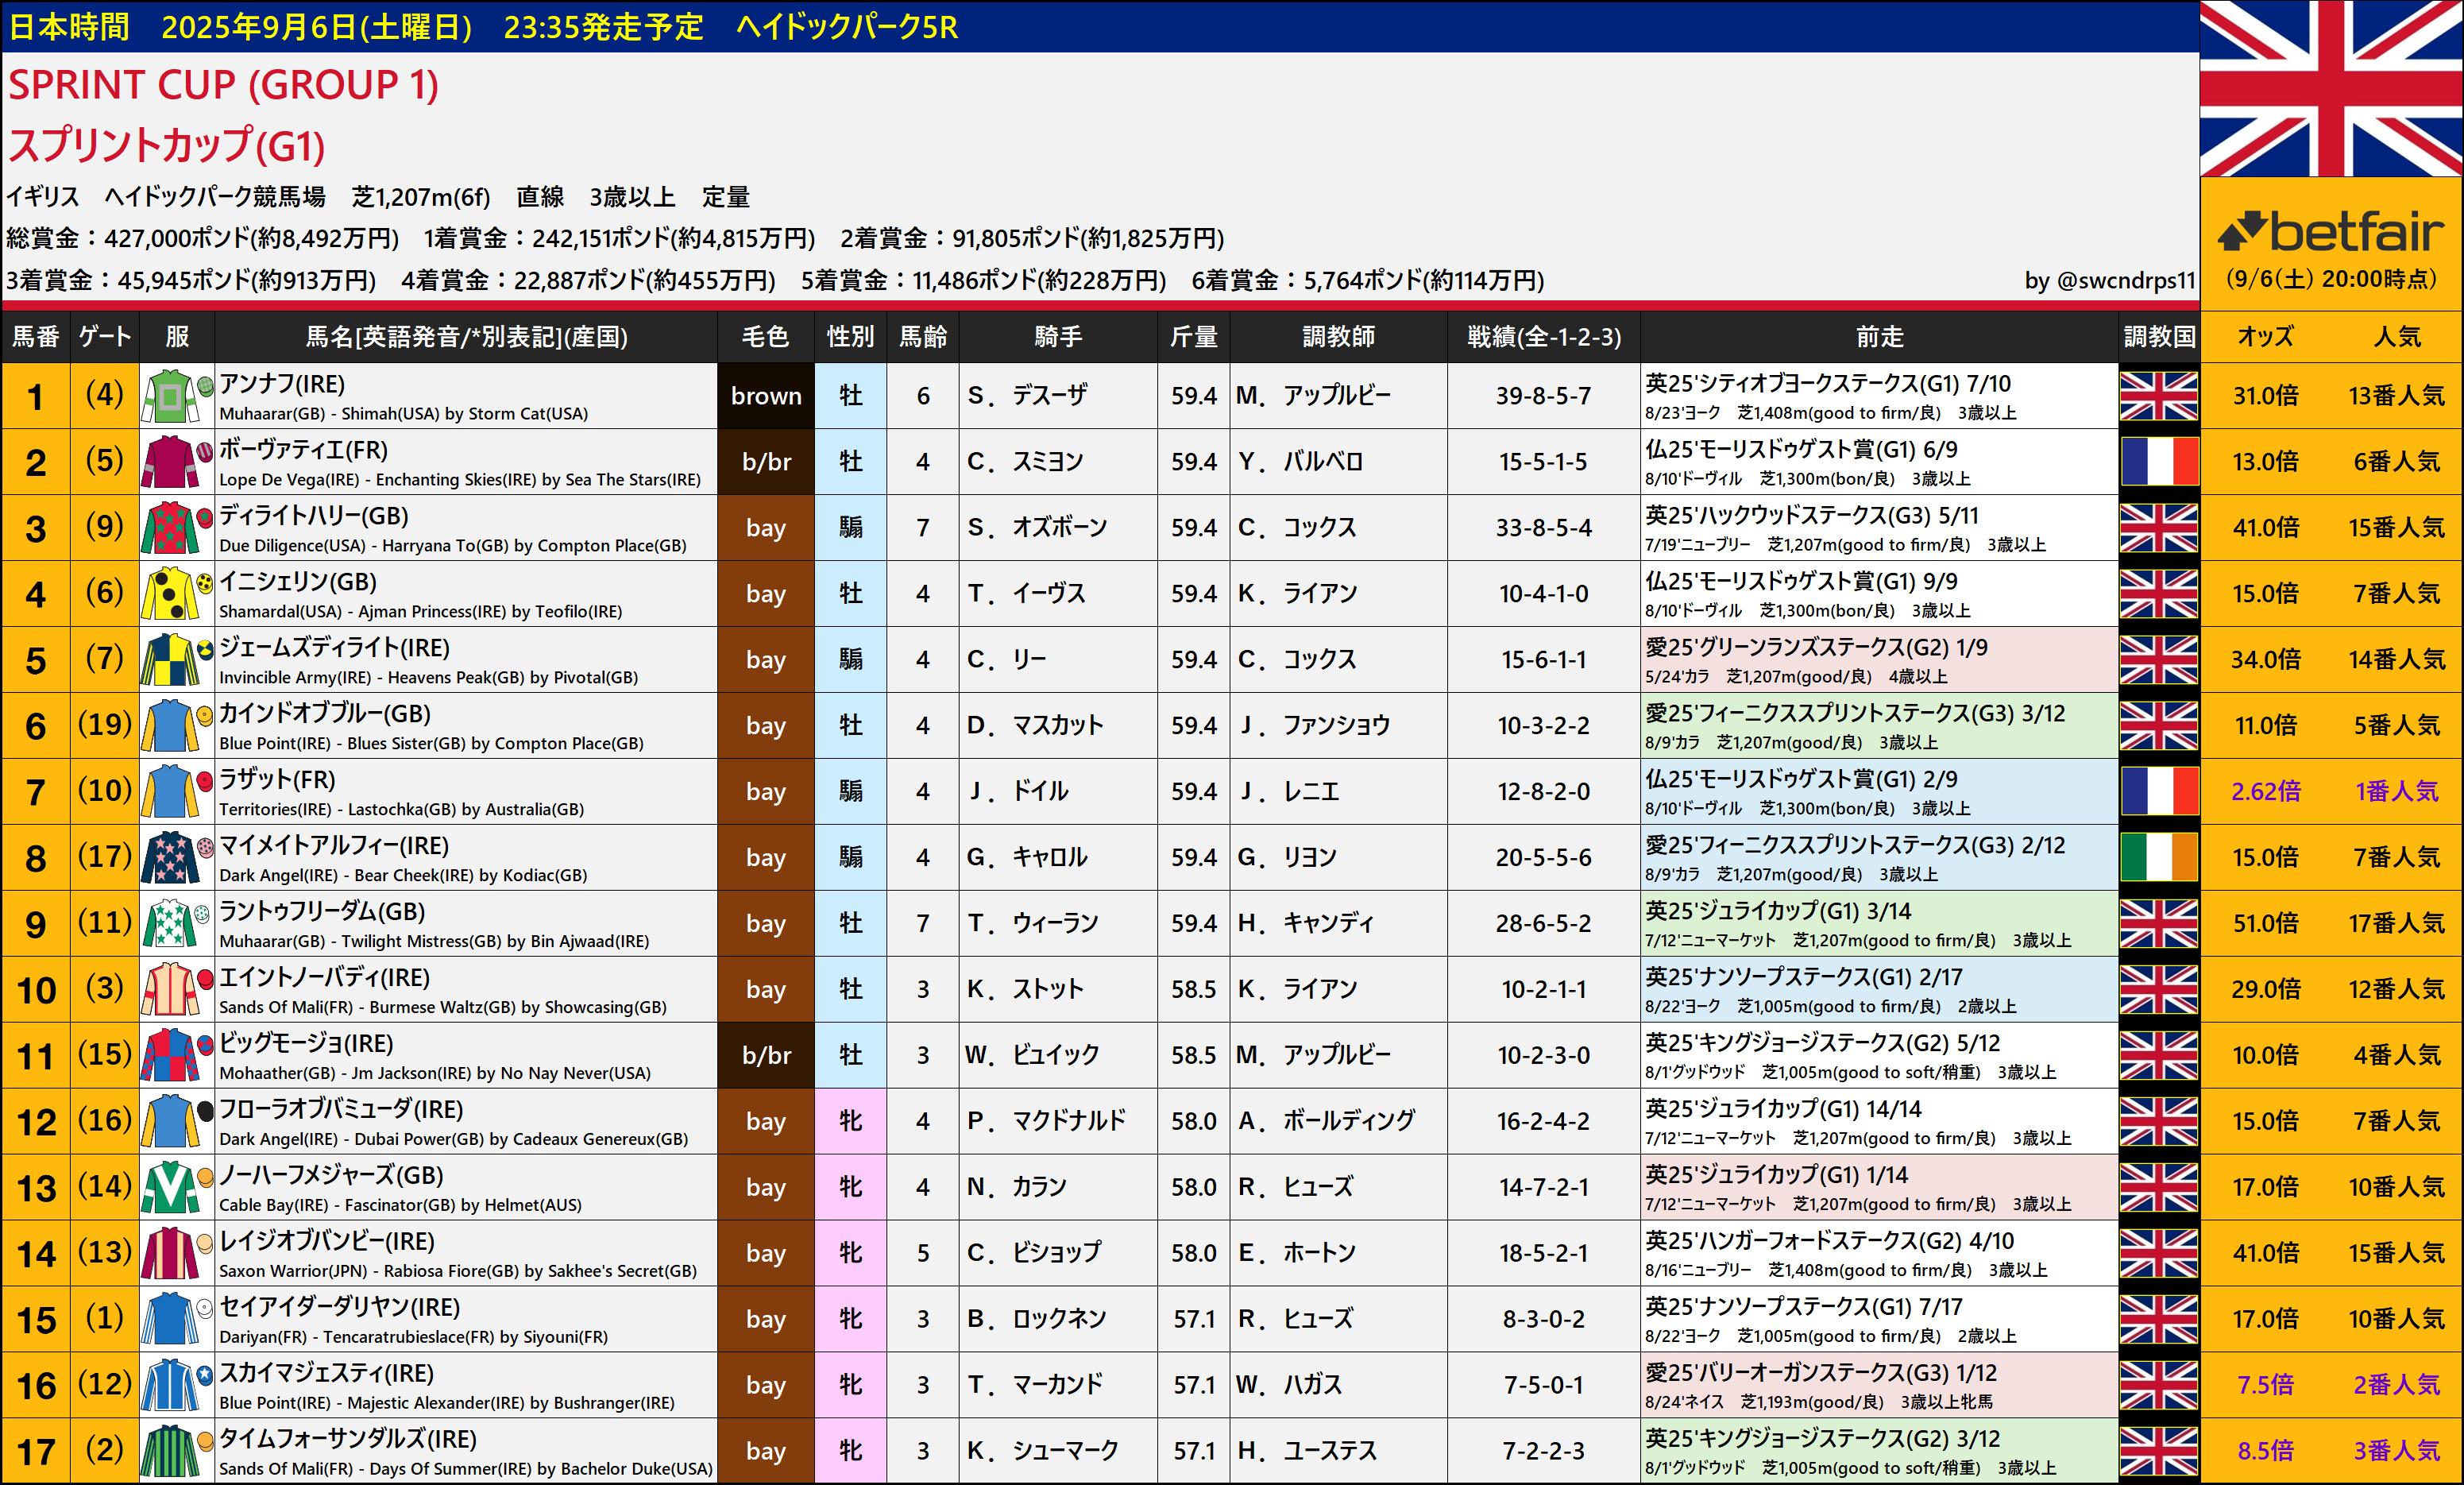Click horse name スカイマジェスティ(IRE)
Image resolution: width=2464 pixels, height=1485 pixels.
pyautogui.click(x=326, y=1373)
